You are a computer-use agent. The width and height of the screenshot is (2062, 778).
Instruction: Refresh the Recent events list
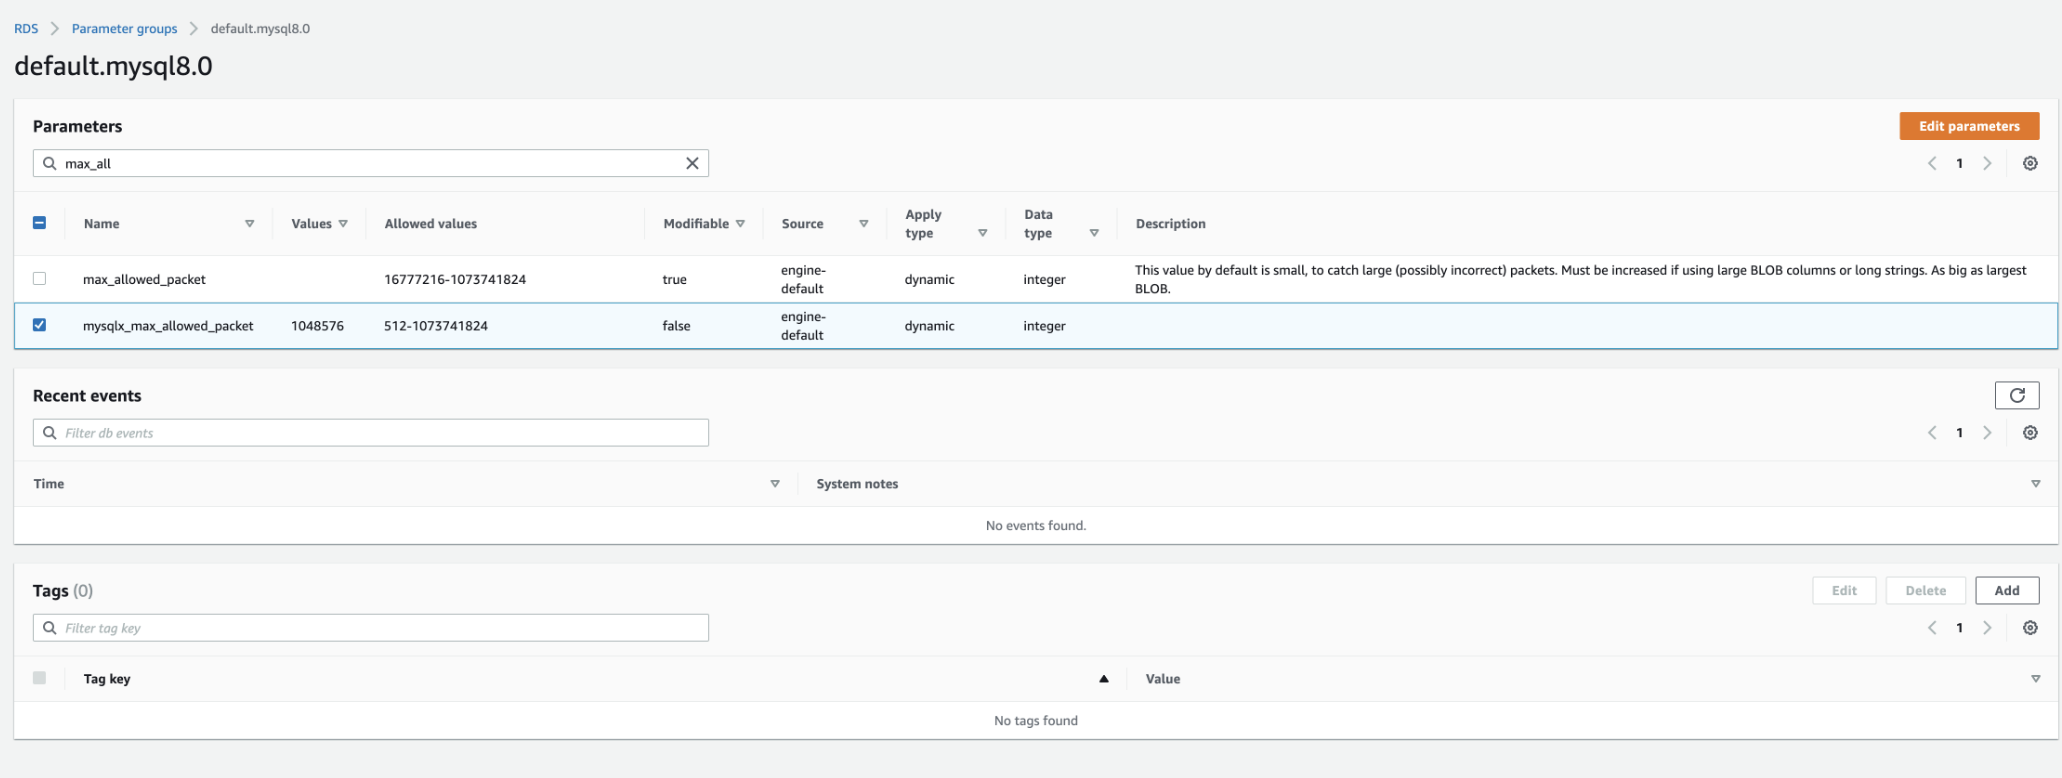pos(2017,395)
